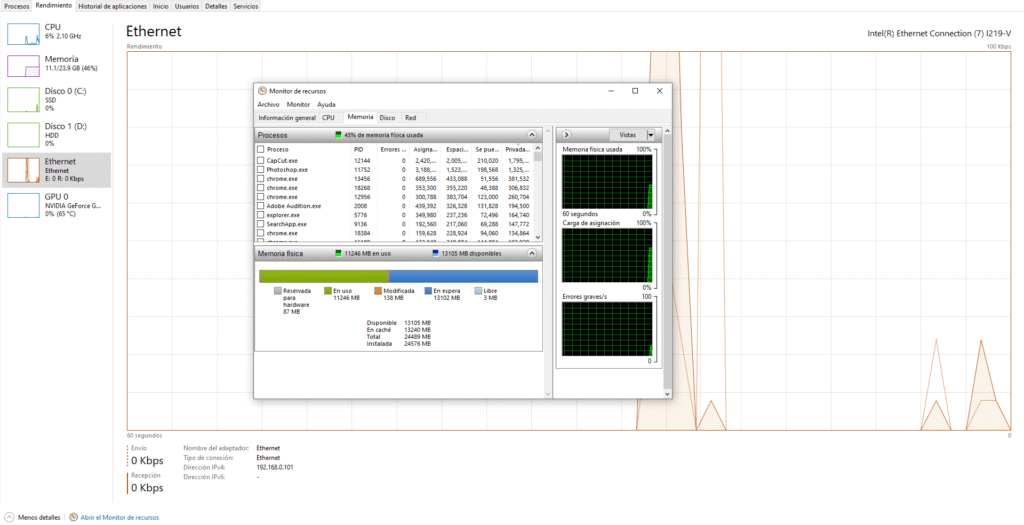Tick the Photoshop.exe process checkbox
The width and height of the screenshot is (1024, 525).
(260, 170)
